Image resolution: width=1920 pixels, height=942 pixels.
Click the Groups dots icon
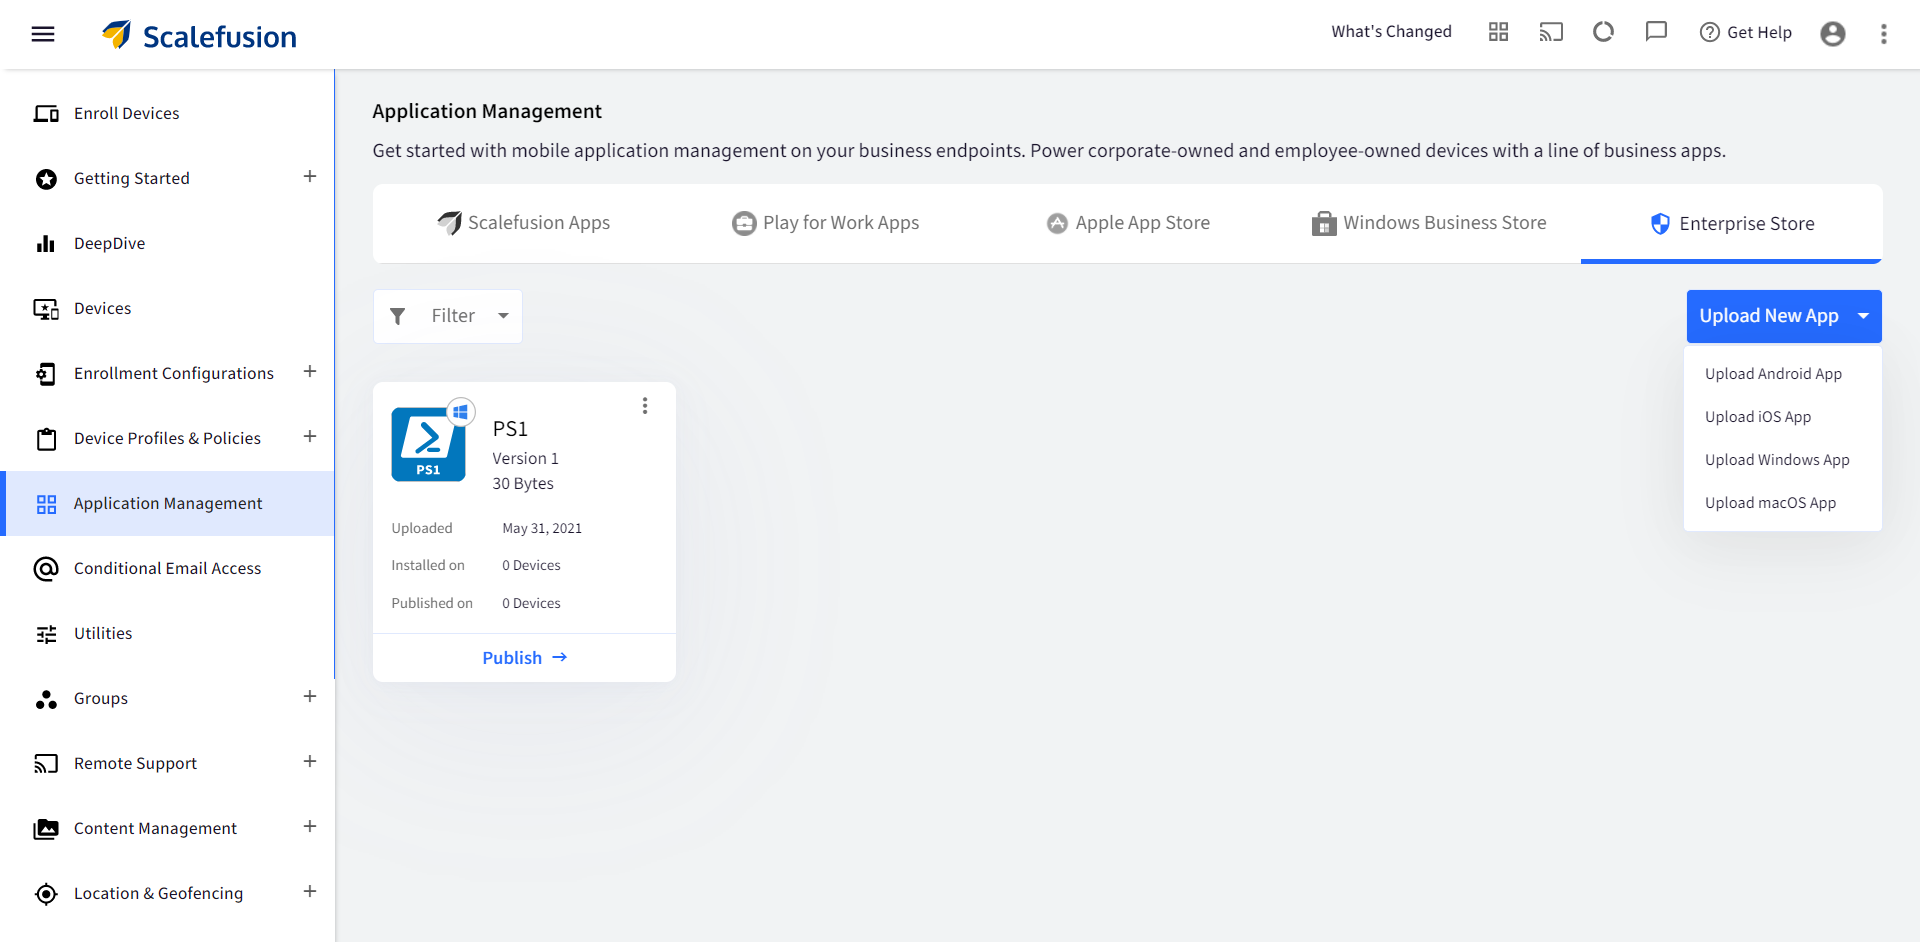click(x=46, y=699)
